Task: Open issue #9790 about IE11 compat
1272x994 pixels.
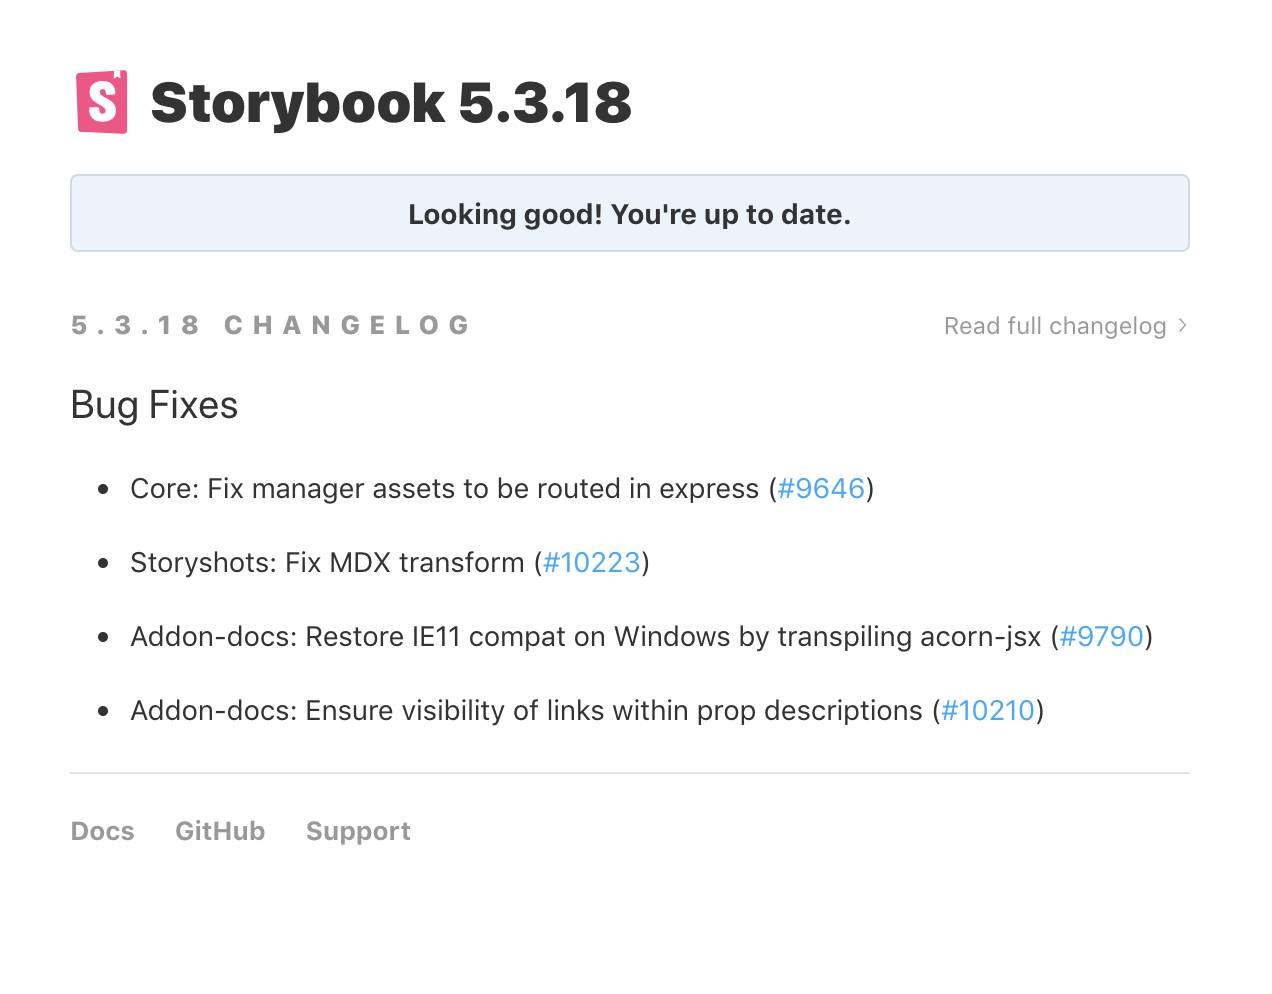Action: [x=1100, y=636]
